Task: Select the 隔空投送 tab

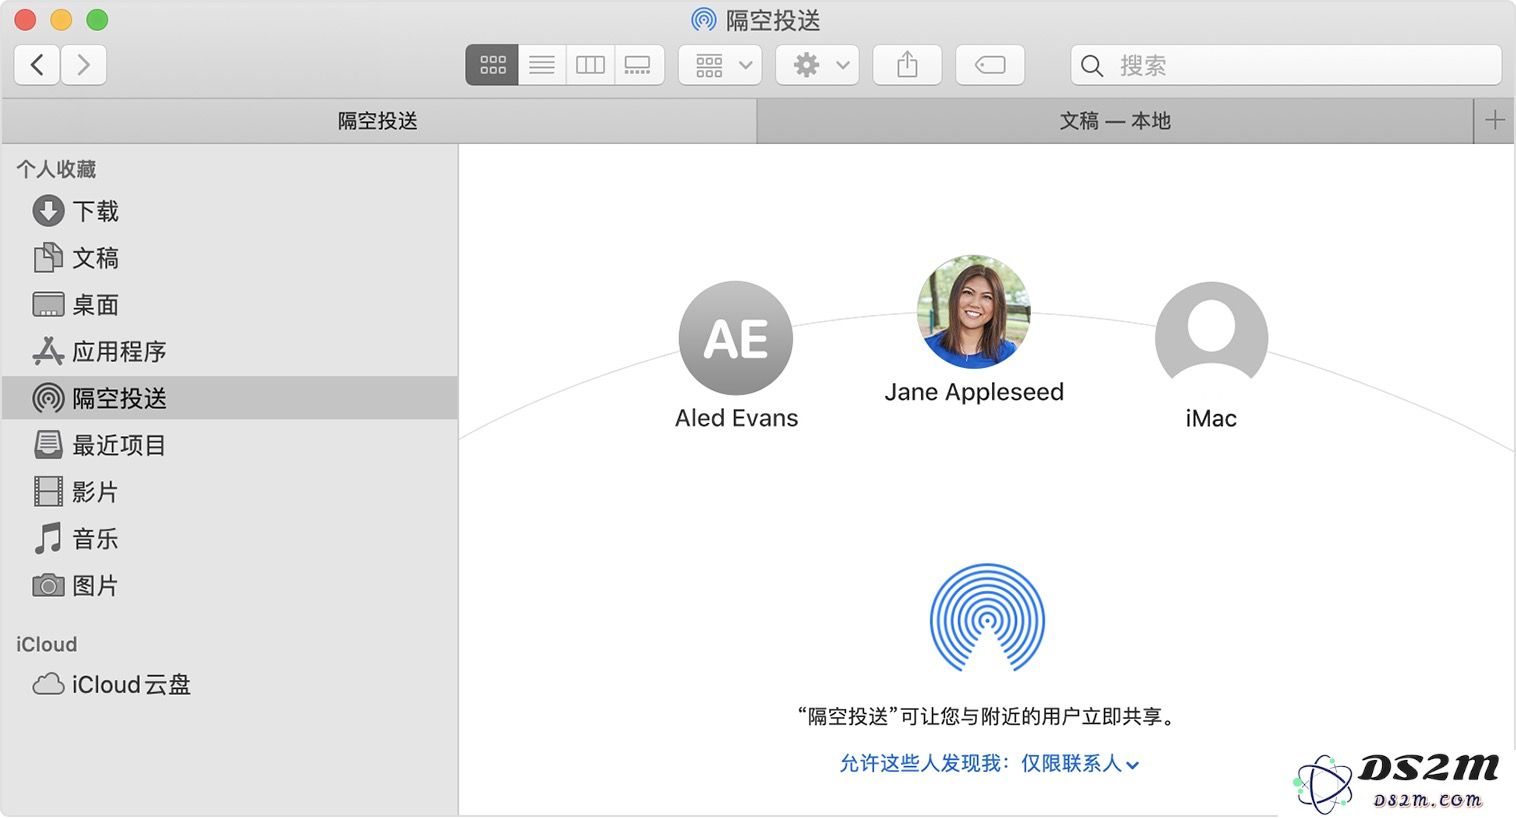Action: [378, 121]
